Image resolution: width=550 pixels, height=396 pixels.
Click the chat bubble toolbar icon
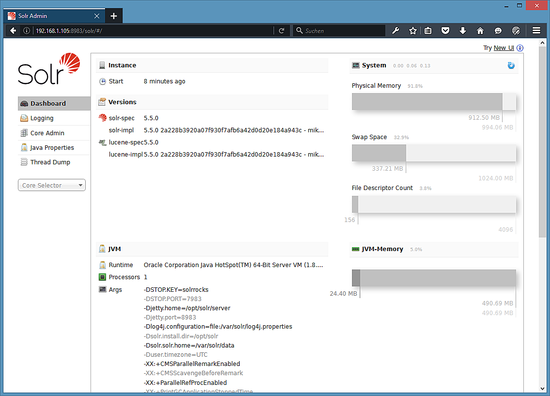[x=498, y=31]
